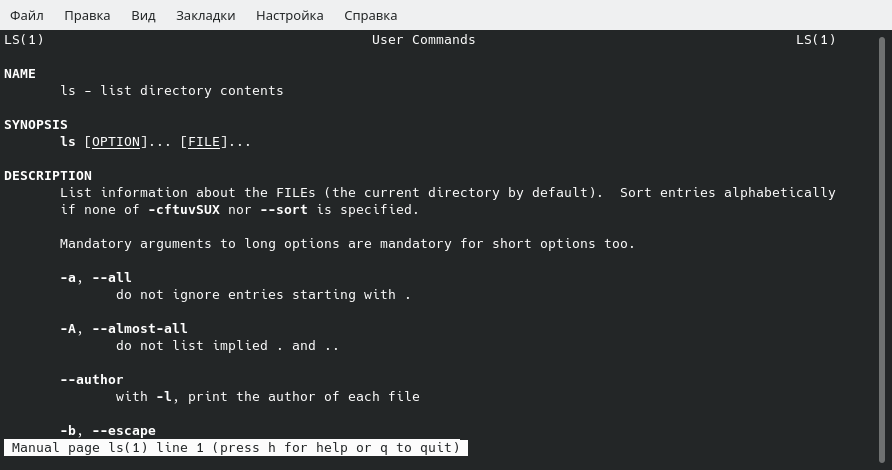Click the NAME section heading
The height and width of the screenshot is (470, 892).
(x=20, y=74)
